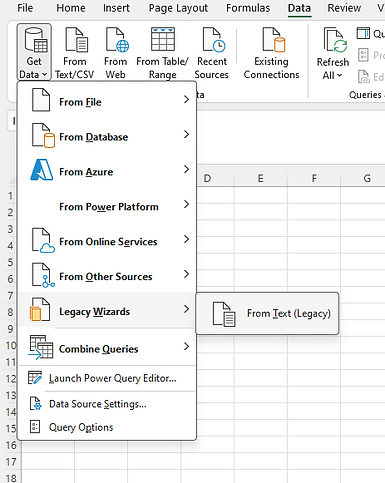Screen dimensions: 385x483
Task: Open Recent Sources
Action: pos(212,53)
